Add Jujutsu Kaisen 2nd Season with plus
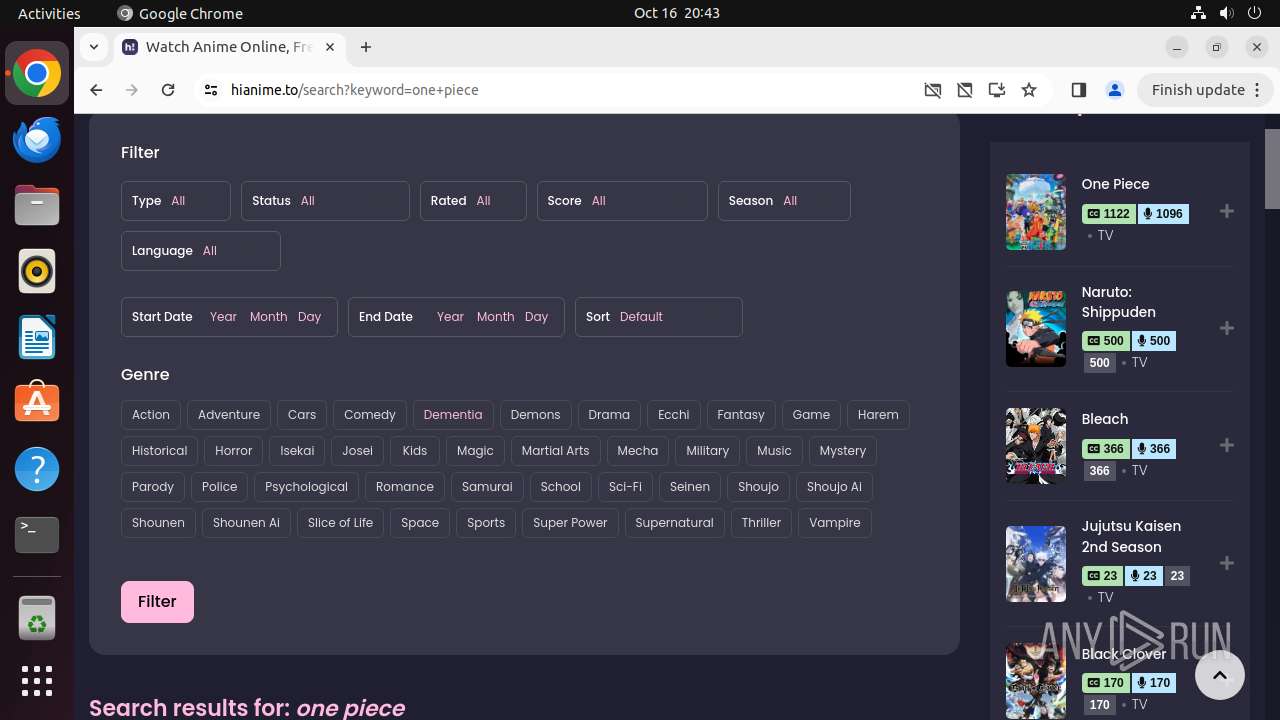The height and width of the screenshot is (720, 1280). click(x=1227, y=563)
